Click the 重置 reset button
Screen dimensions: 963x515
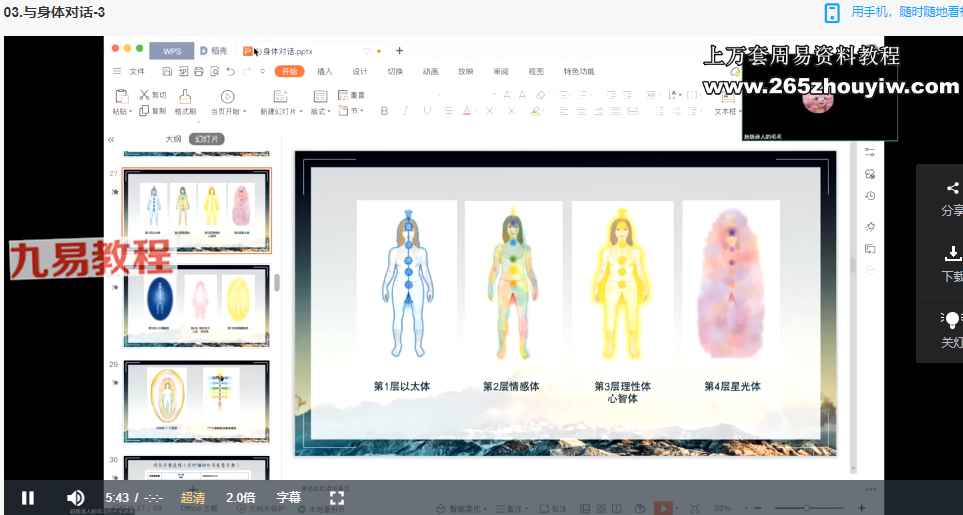[352, 95]
